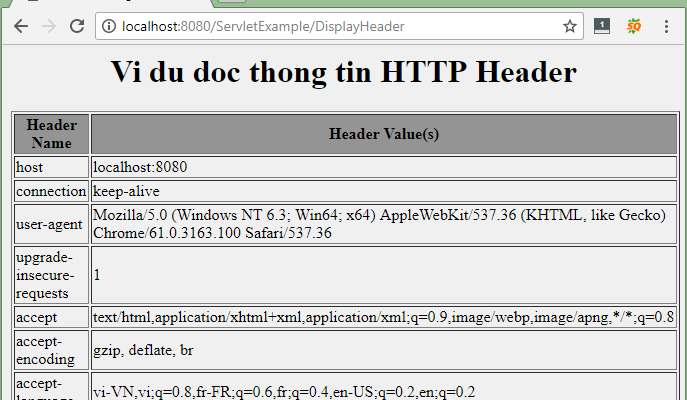687x400 pixels.
Task: Click the page title about HTTP Header
Action: 343,72
